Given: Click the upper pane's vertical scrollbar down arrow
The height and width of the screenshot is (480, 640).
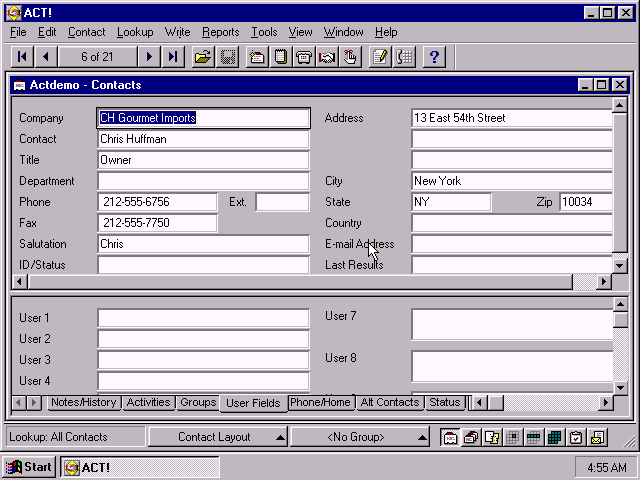Looking at the screenshot, I should point(620,266).
